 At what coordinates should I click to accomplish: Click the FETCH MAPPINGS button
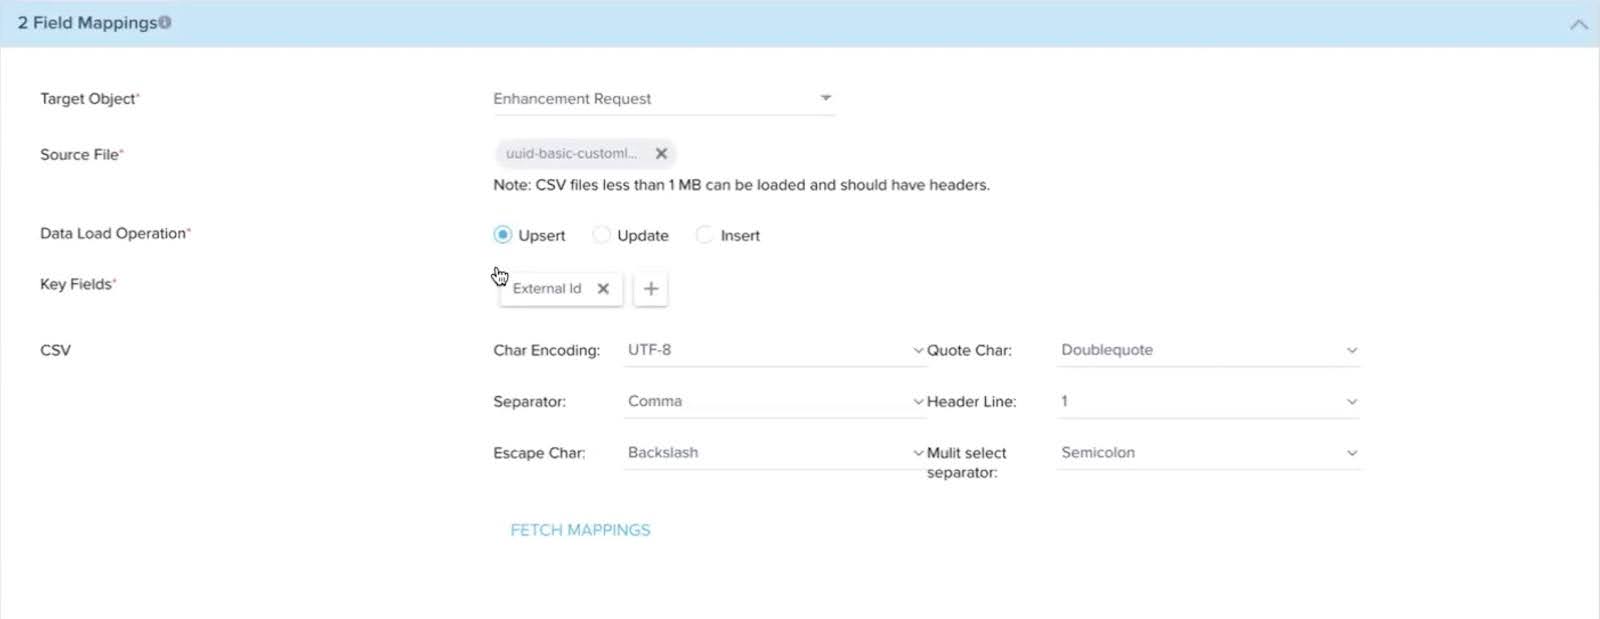click(580, 530)
